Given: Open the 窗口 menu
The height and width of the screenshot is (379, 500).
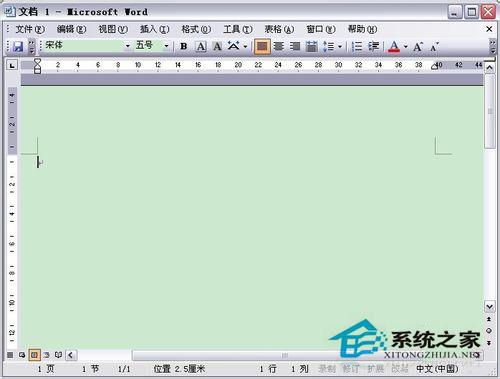Looking at the screenshot, I should [x=321, y=29].
